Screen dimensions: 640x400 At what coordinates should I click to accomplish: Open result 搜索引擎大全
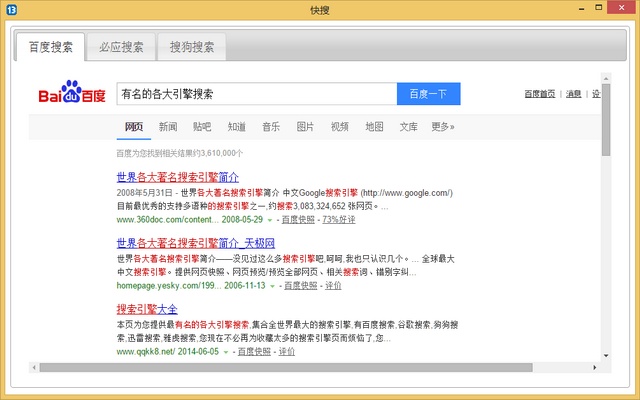pyautogui.click(x=147, y=309)
